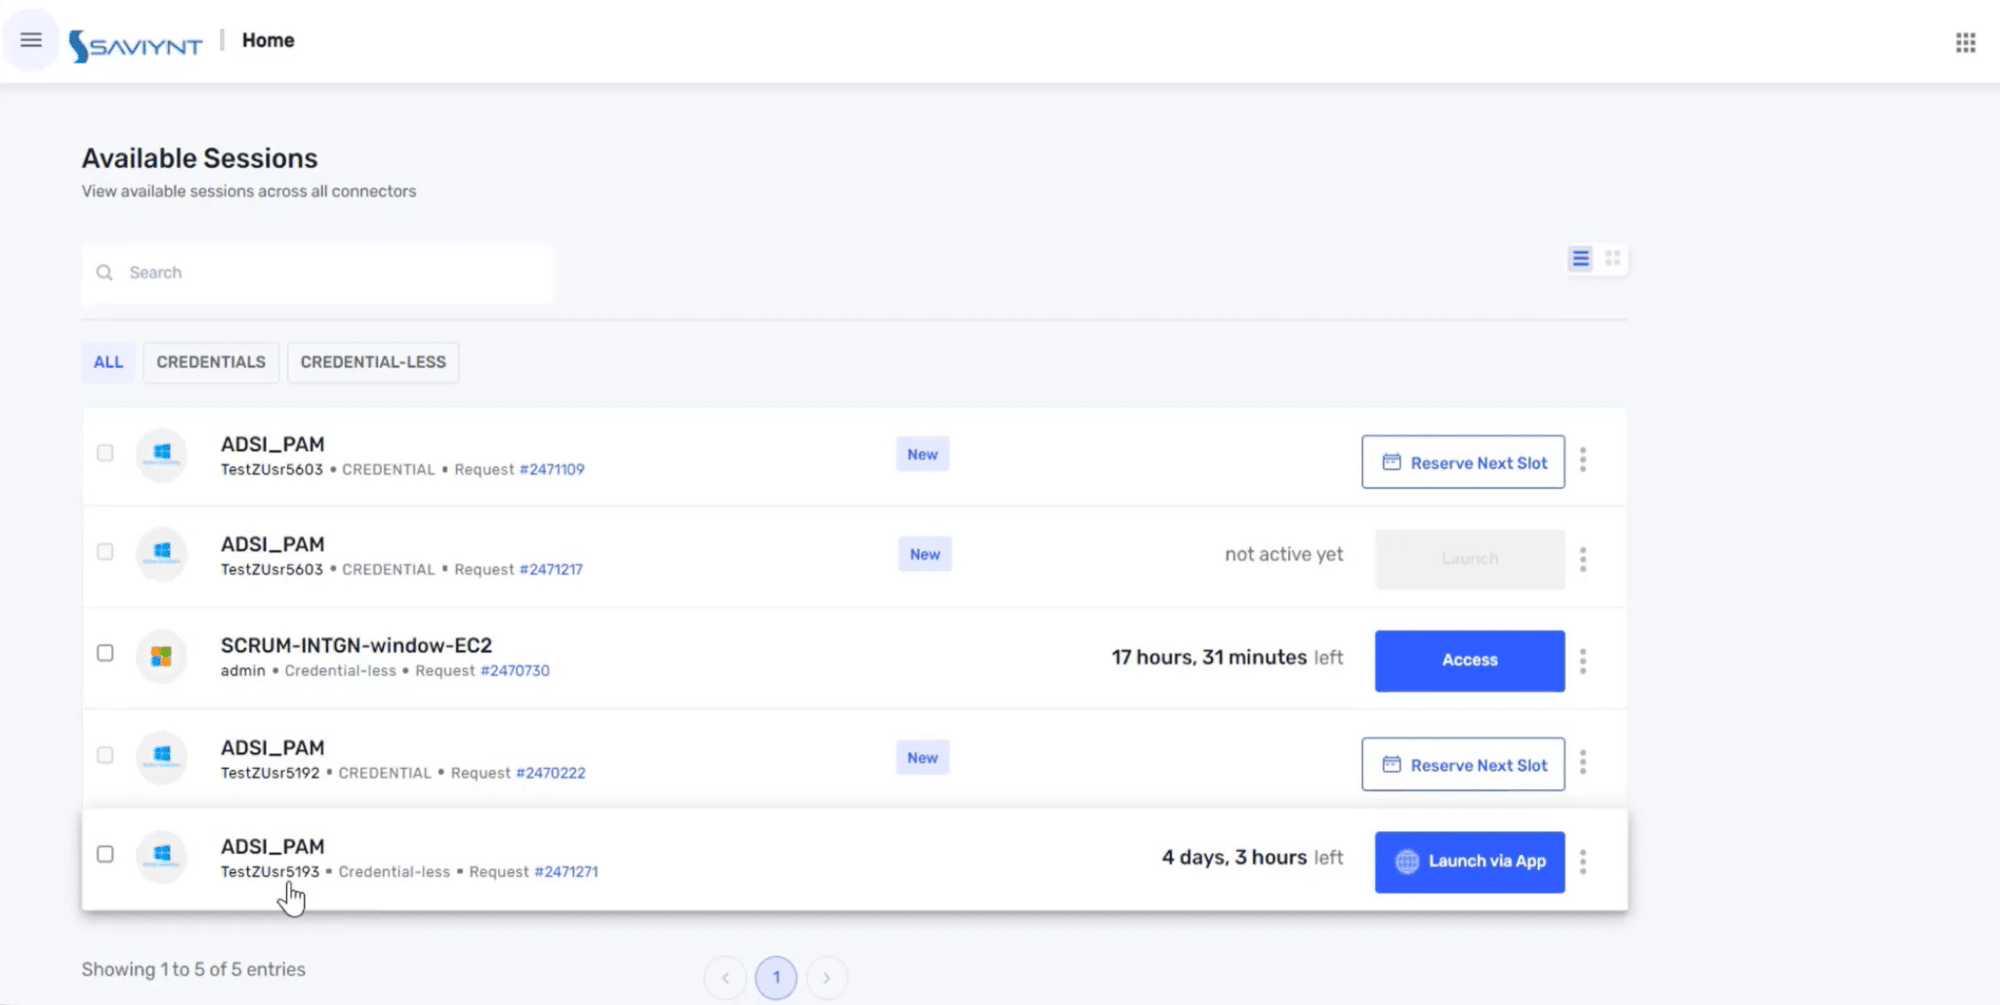2000x1005 pixels.
Task: Open the app launcher nine-dot grid
Action: click(x=1966, y=42)
